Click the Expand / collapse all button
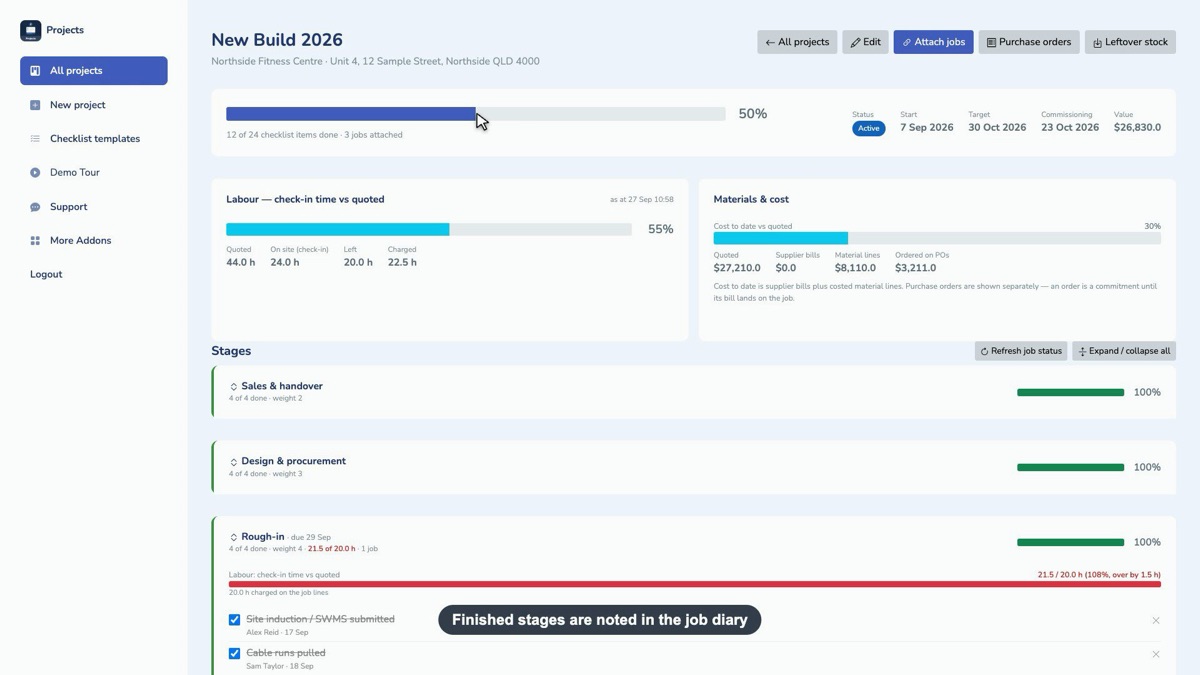Image resolution: width=1200 pixels, height=675 pixels. [x=1124, y=351]
